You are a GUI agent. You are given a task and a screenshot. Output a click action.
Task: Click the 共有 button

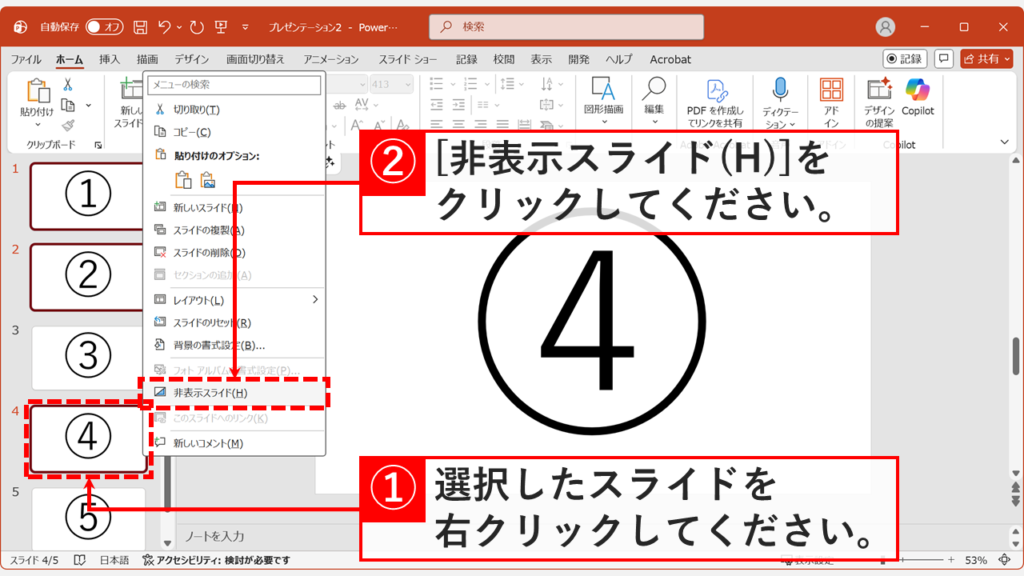click(988, 58)
